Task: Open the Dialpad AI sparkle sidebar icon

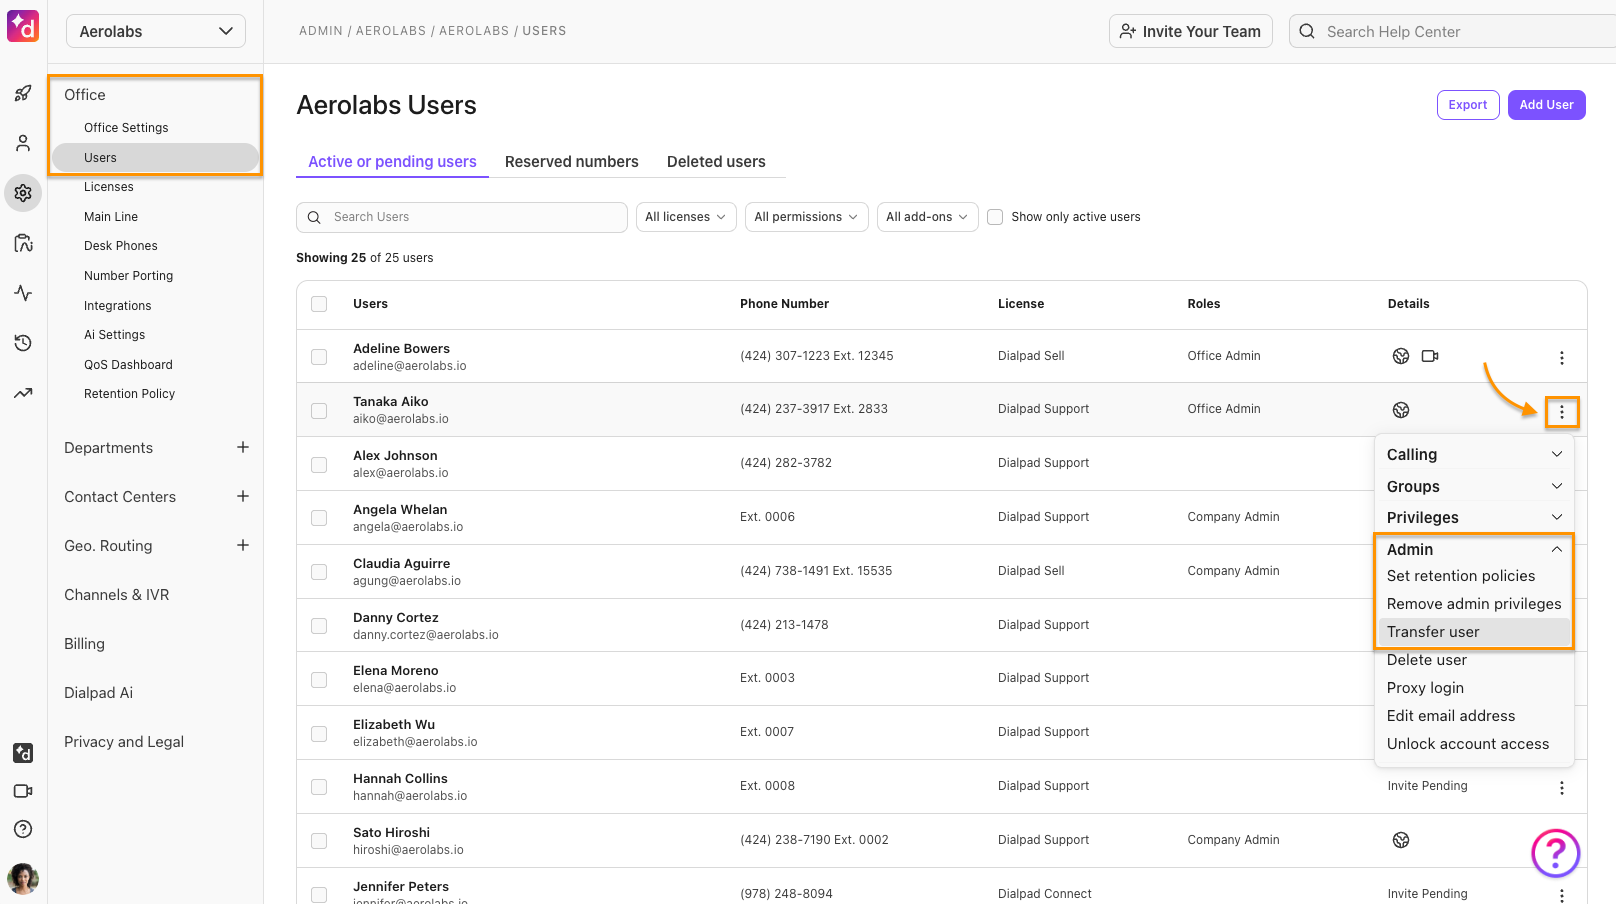Action: tap(23, 753)
